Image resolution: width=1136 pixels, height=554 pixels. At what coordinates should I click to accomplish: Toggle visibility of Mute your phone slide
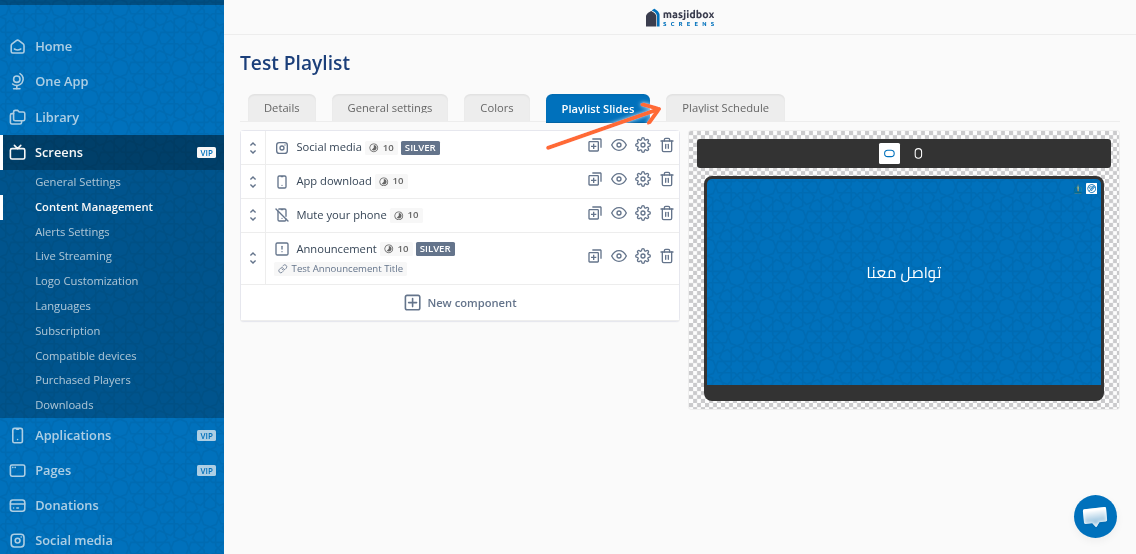point(619,213)
